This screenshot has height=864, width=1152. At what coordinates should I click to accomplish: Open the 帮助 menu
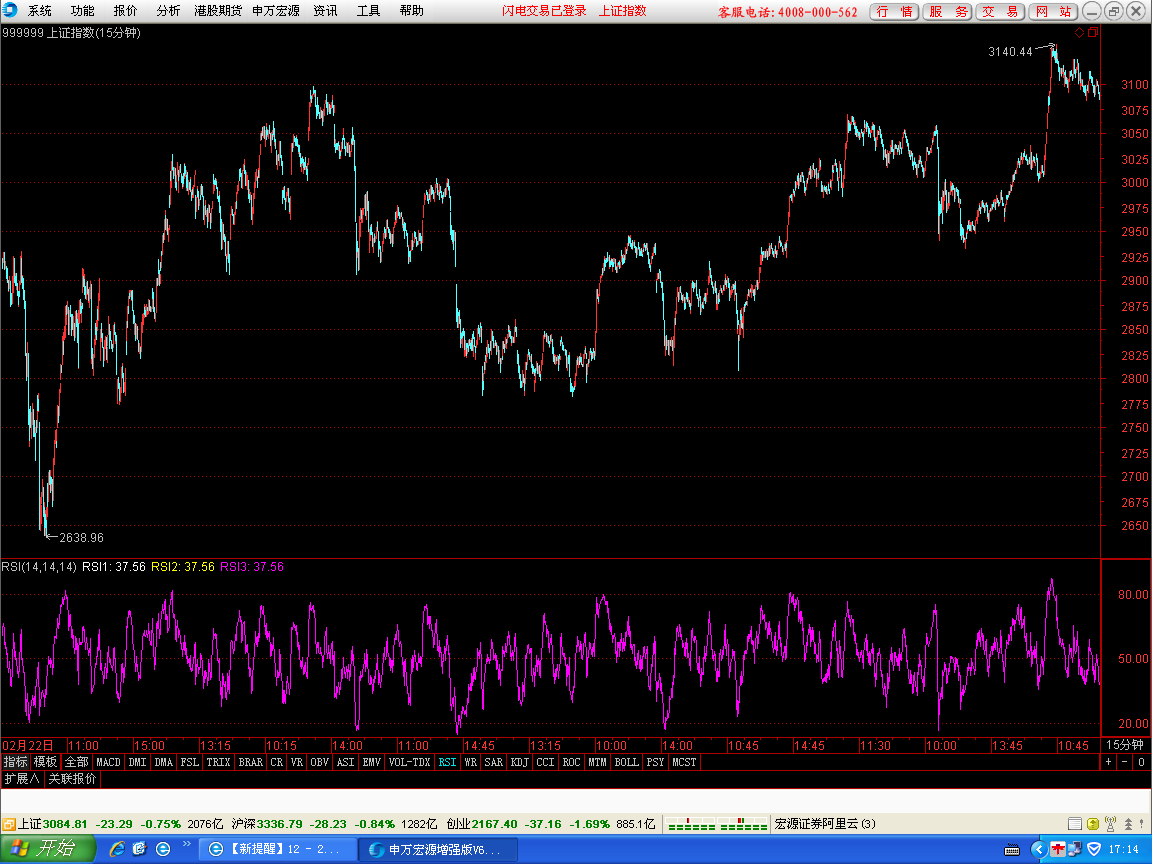[411, 11]
